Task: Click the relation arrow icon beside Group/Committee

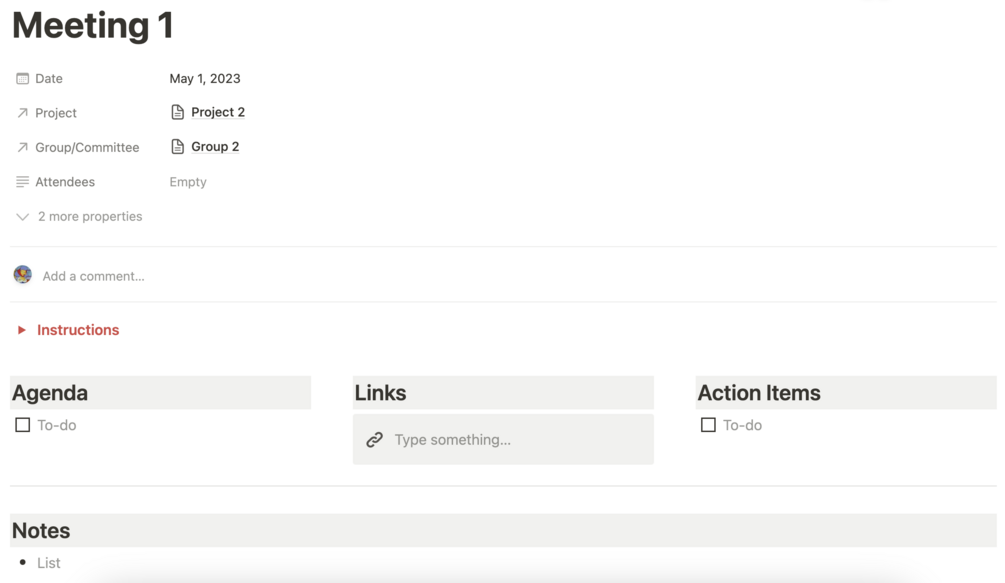Action: [22, 147]
